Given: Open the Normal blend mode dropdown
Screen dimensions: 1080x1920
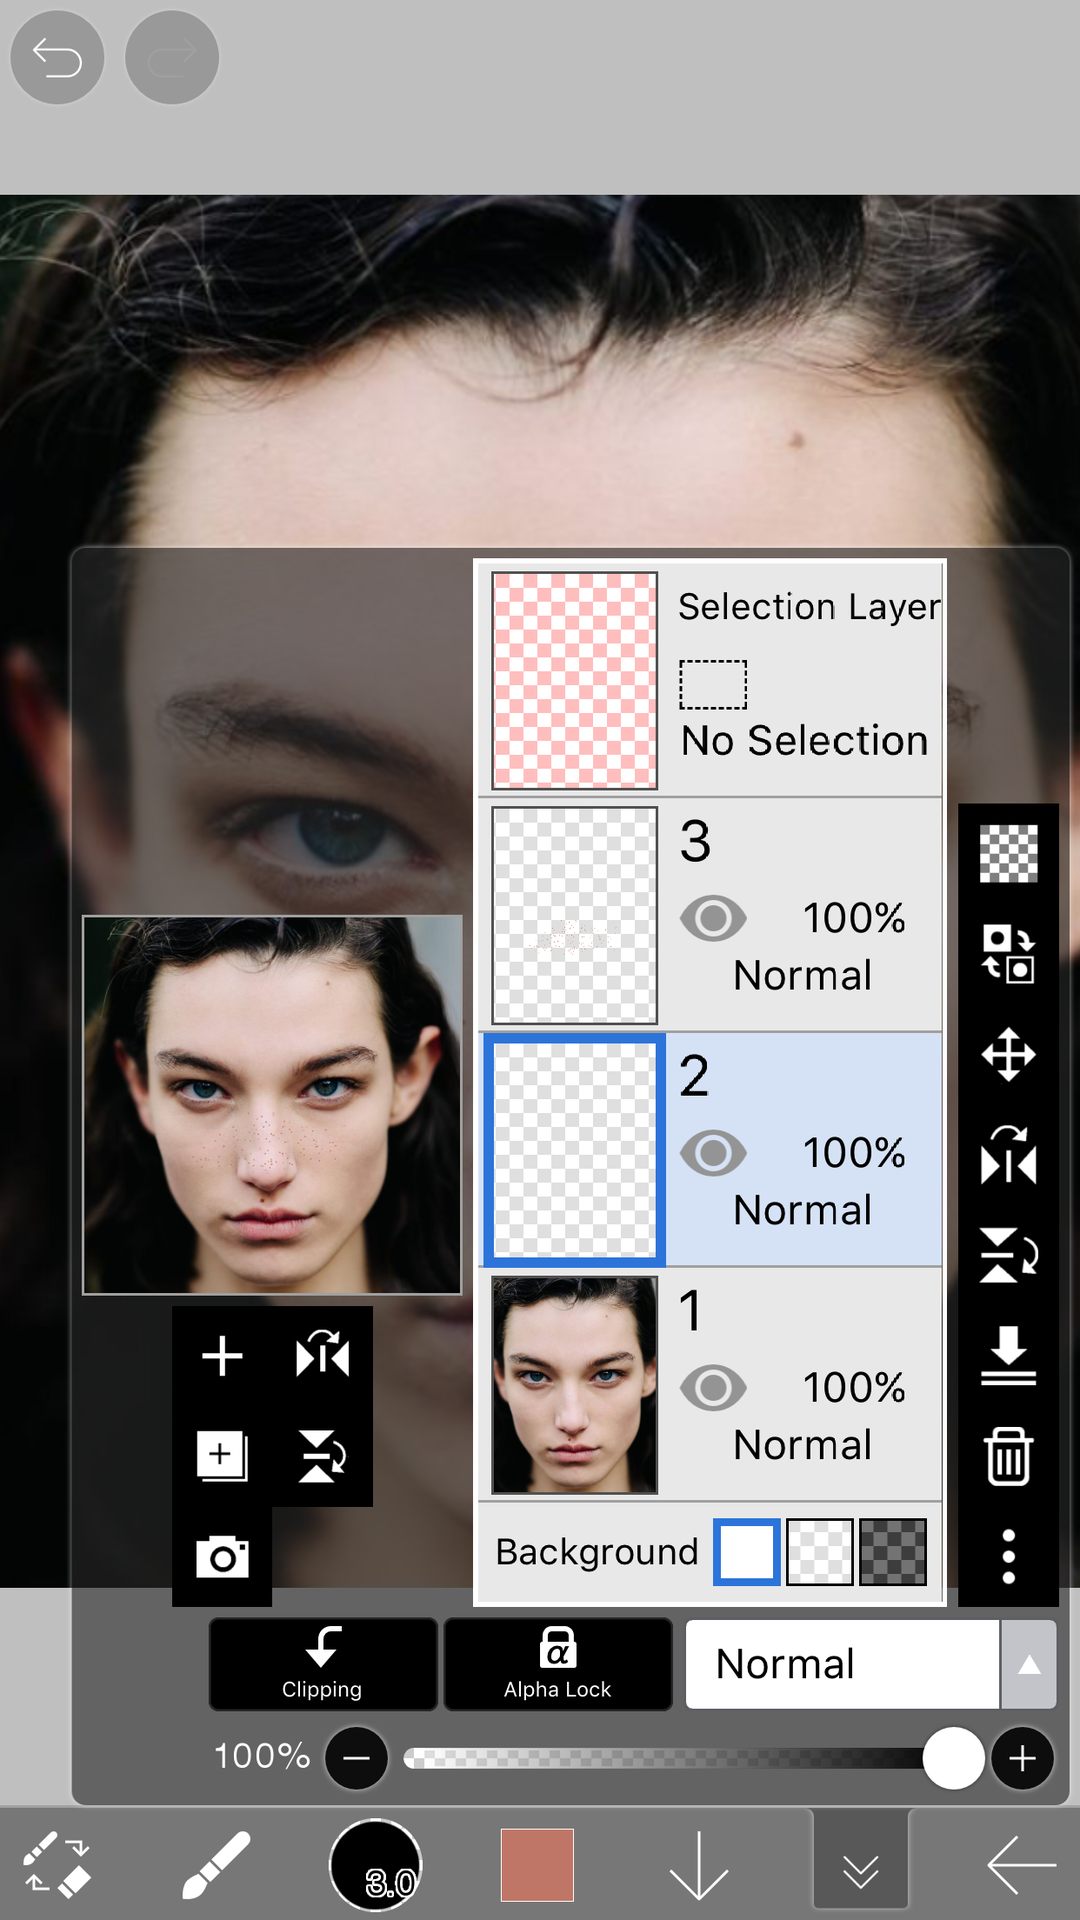Looking at the screenshot, I should (842, 1664).
